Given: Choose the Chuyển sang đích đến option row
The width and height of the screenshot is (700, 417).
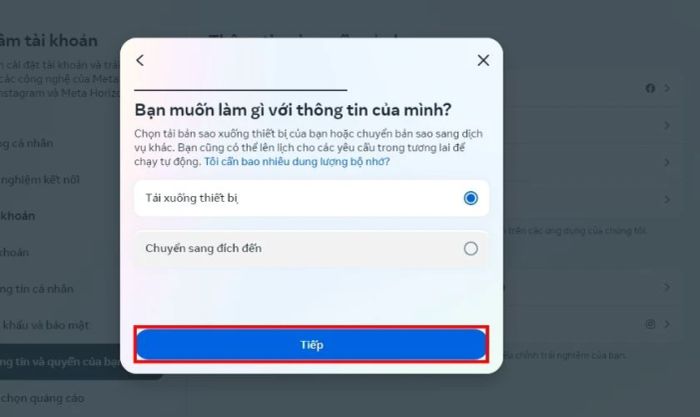Looking at the screenshot, I should [311, 249].
